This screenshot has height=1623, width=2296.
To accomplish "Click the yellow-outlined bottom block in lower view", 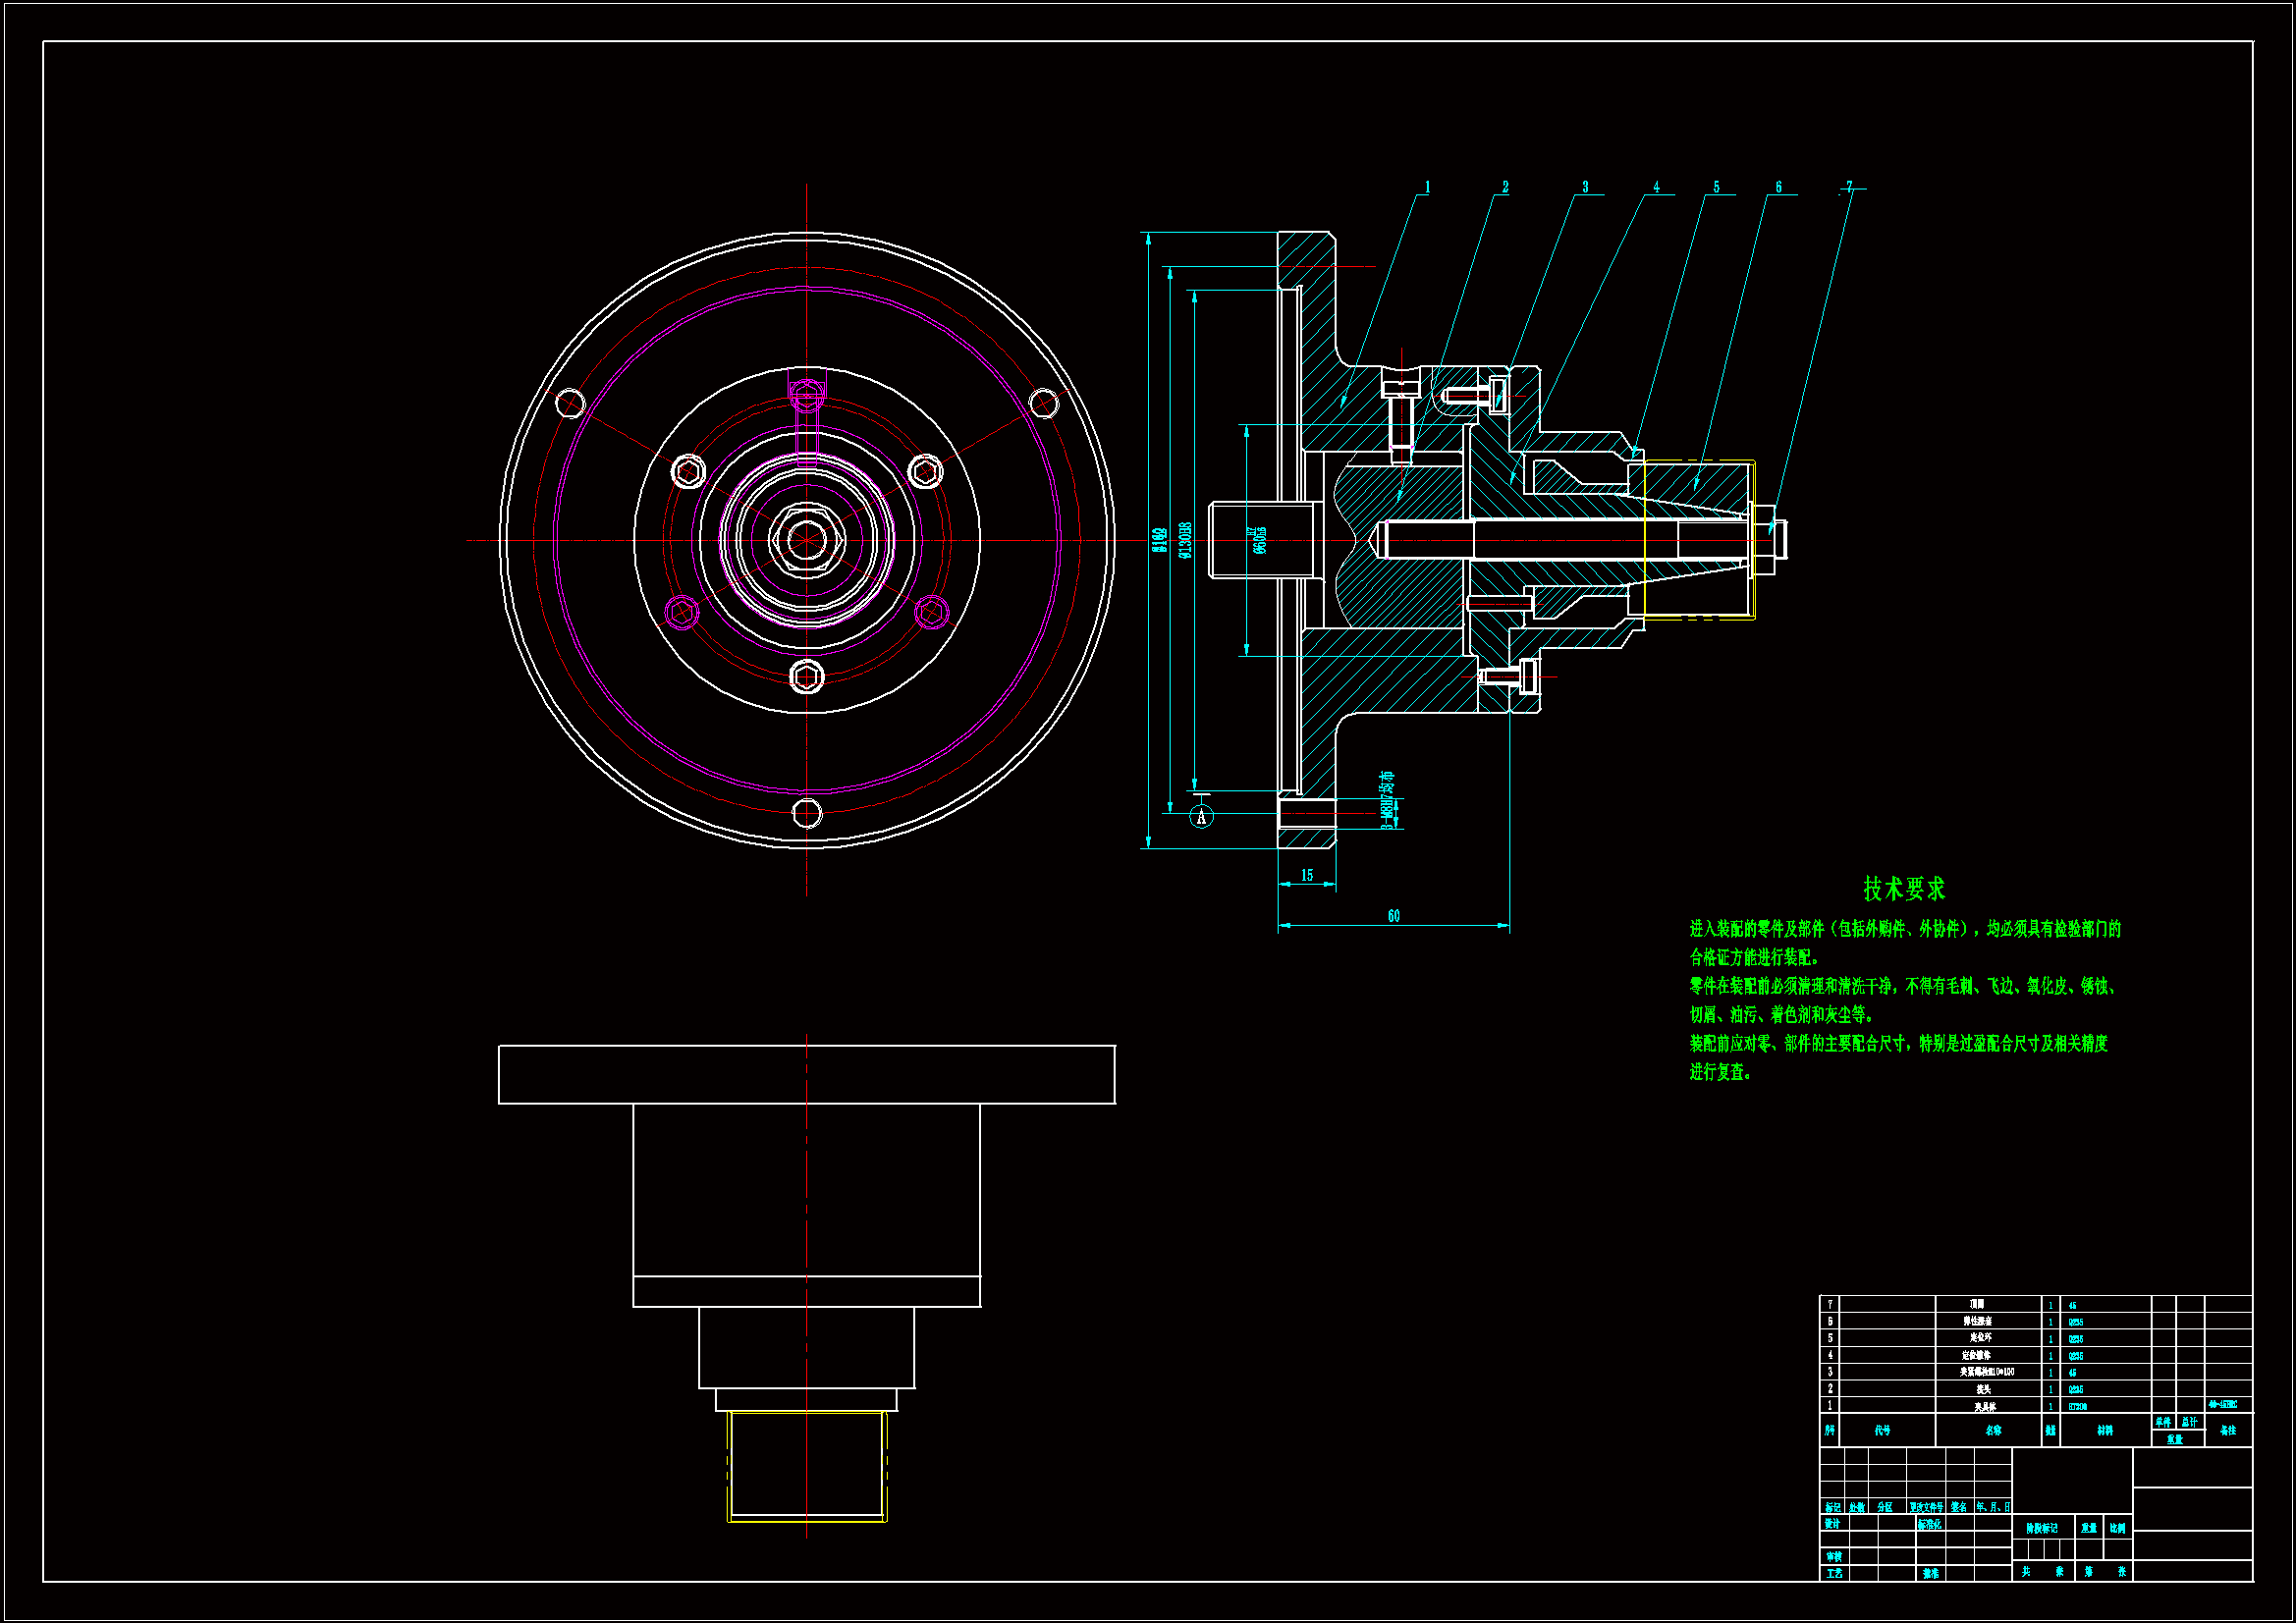I will point(806,1466).
